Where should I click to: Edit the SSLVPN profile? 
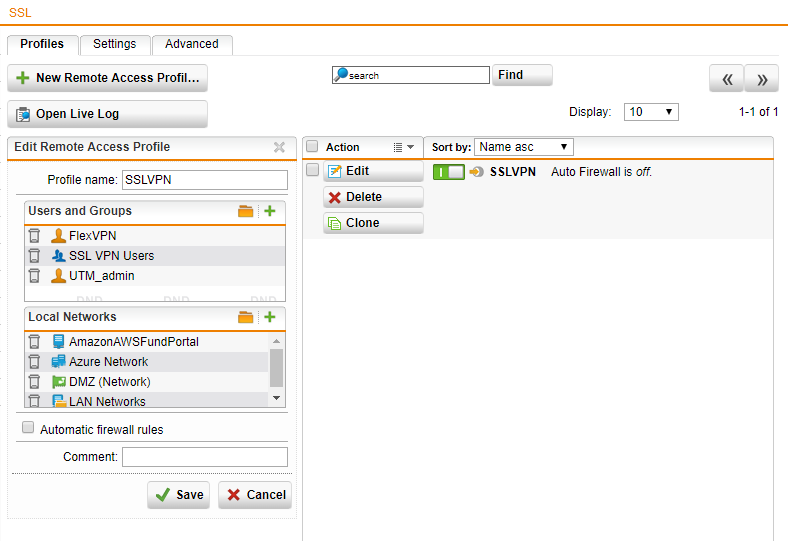(373, 171)
